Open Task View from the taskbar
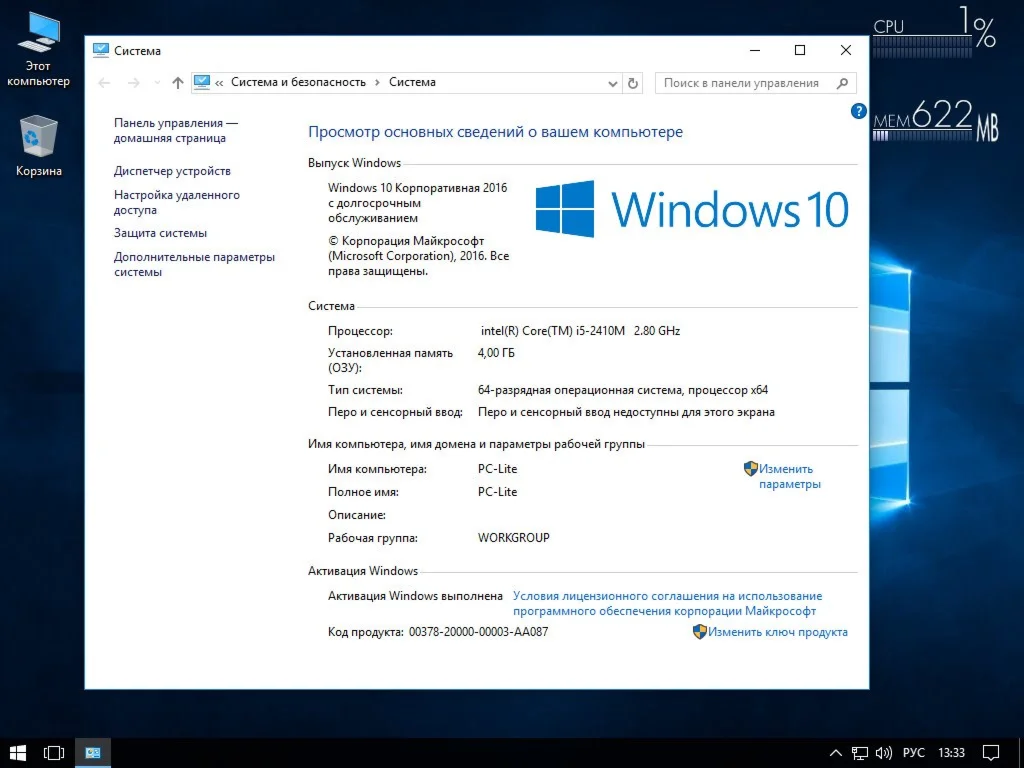Image resolution: width=1024 pixels, height=768 pixels. [54, 752]
